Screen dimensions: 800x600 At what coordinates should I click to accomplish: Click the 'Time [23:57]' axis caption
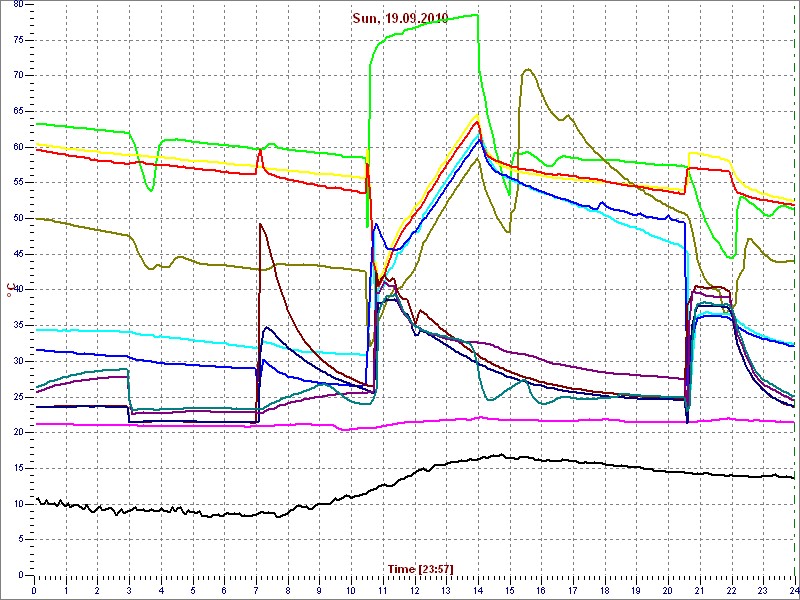point(420,568)
